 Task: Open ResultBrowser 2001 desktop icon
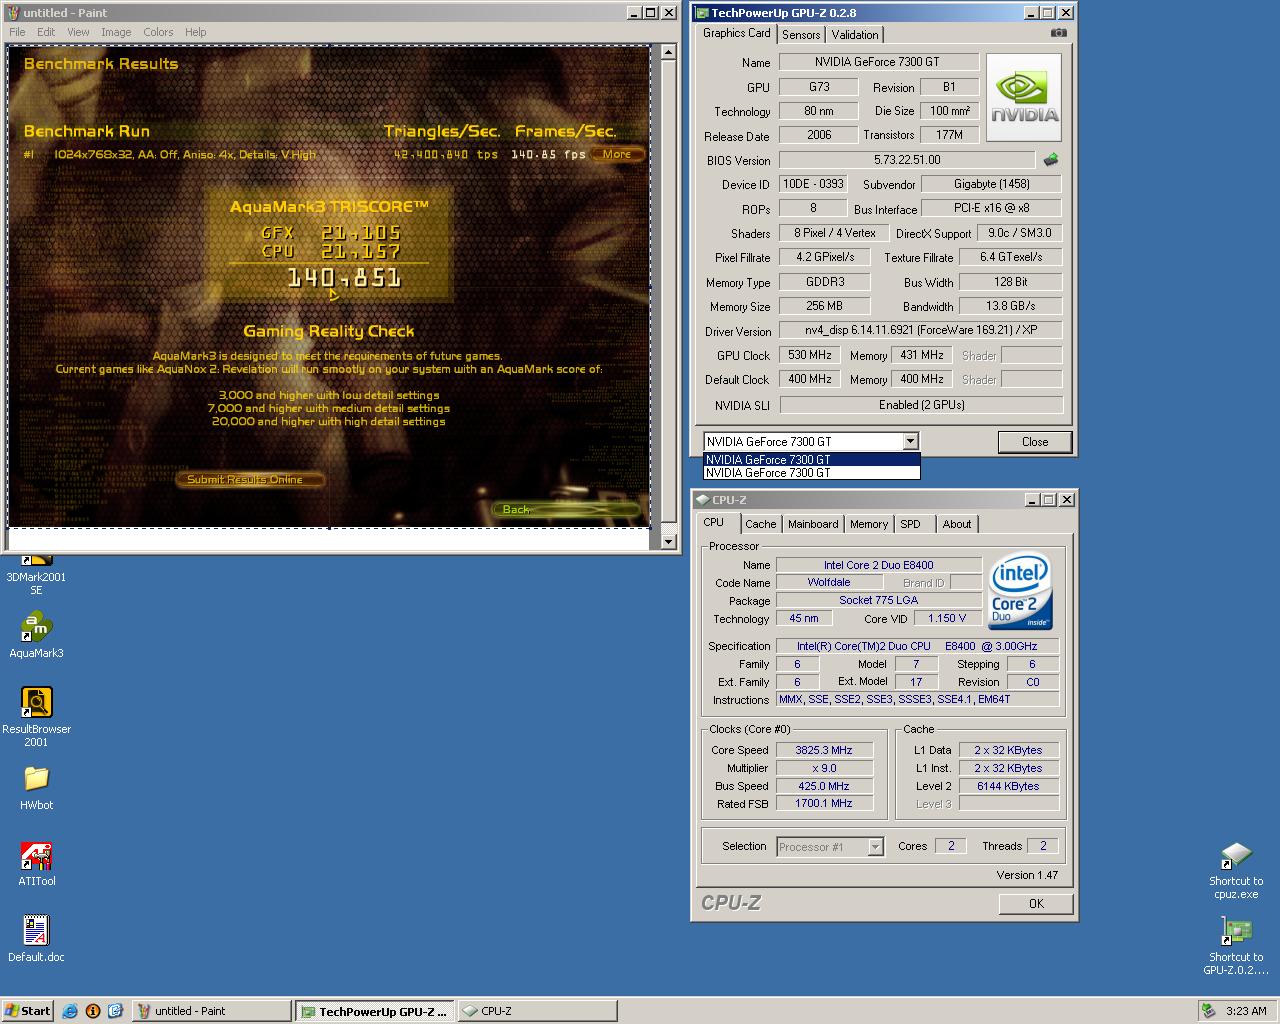[x=36, y=717]
